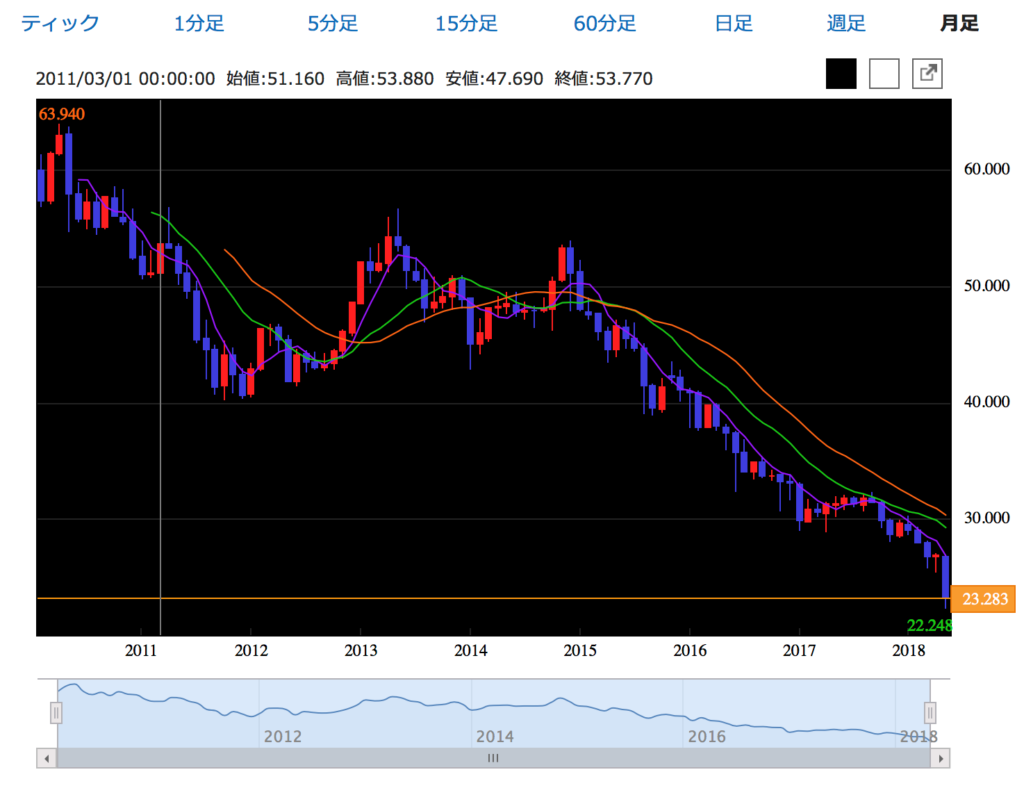Click the 始値:51.160 open price readout
The width and height of the screenshot is (1024, 788).
(x=276, y=79)
